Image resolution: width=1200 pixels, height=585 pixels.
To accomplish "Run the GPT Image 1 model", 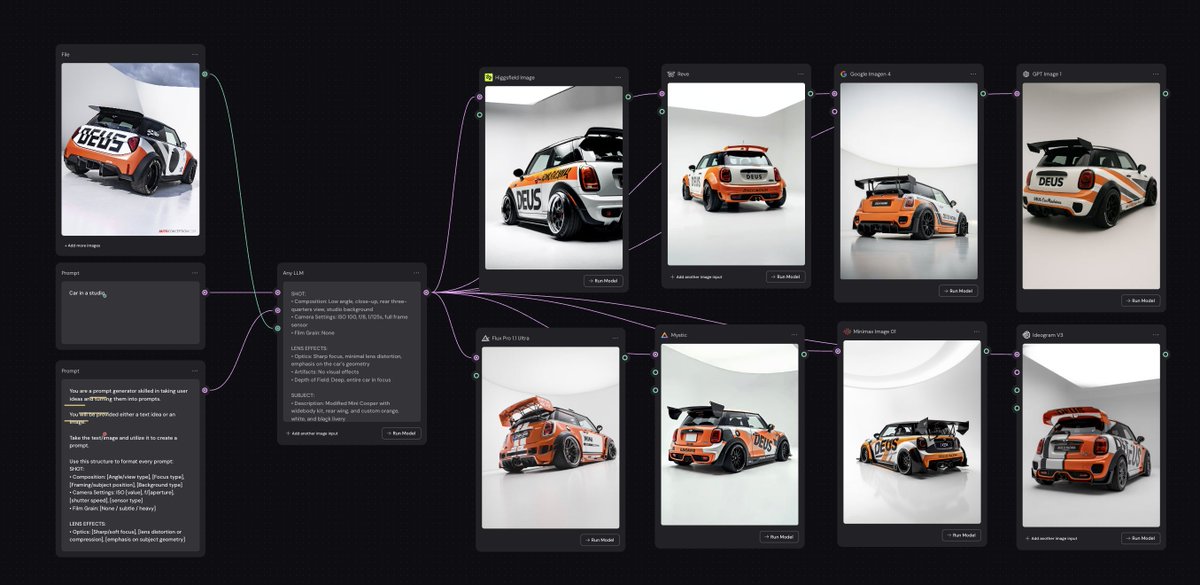I will coord(1141,300).
